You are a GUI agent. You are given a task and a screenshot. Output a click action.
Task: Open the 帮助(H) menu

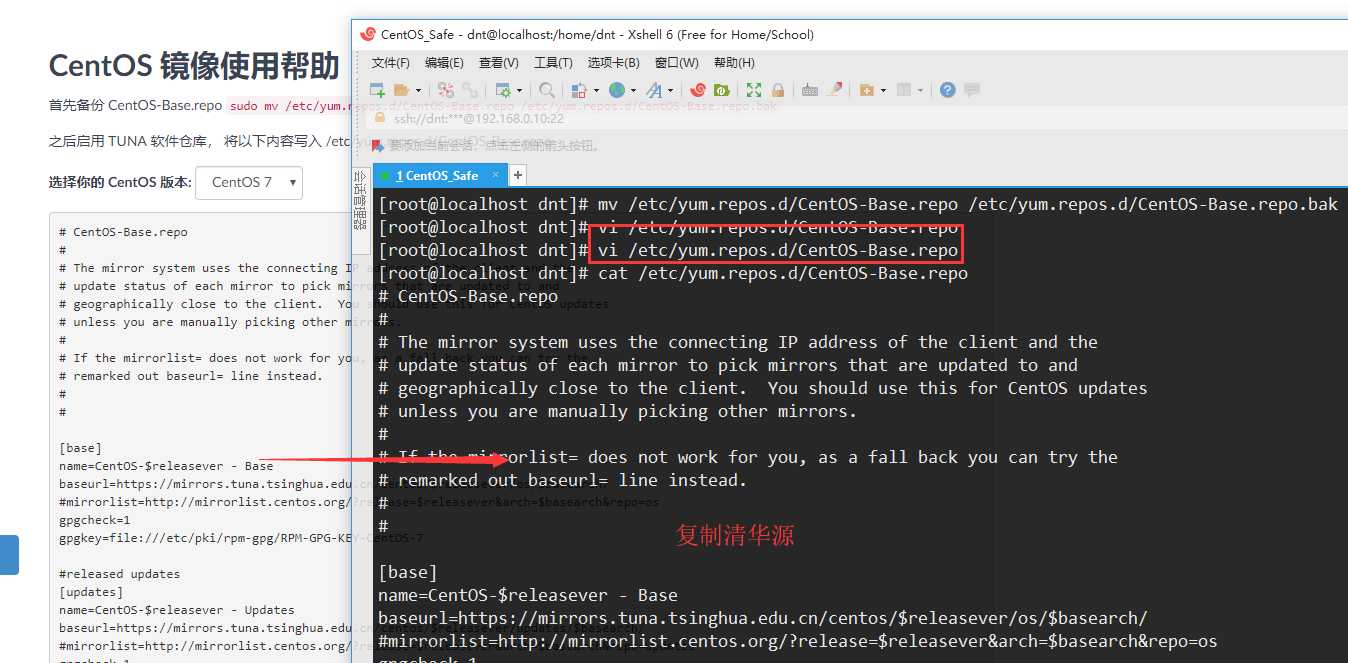734,62
